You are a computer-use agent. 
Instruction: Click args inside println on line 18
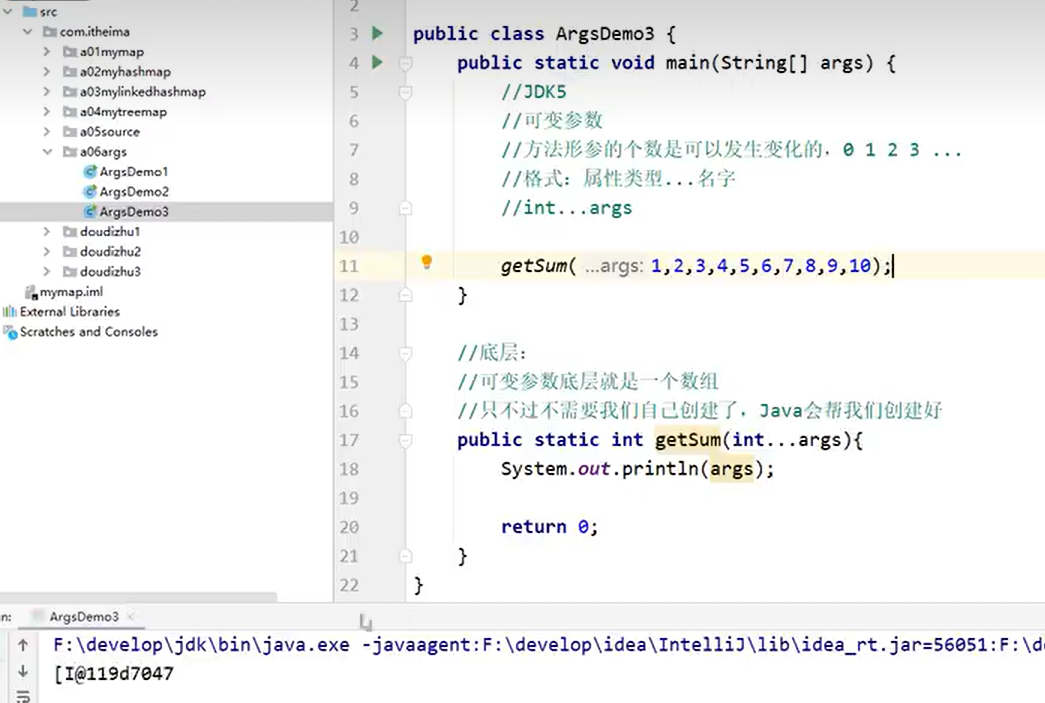click(x=731, y=469)
